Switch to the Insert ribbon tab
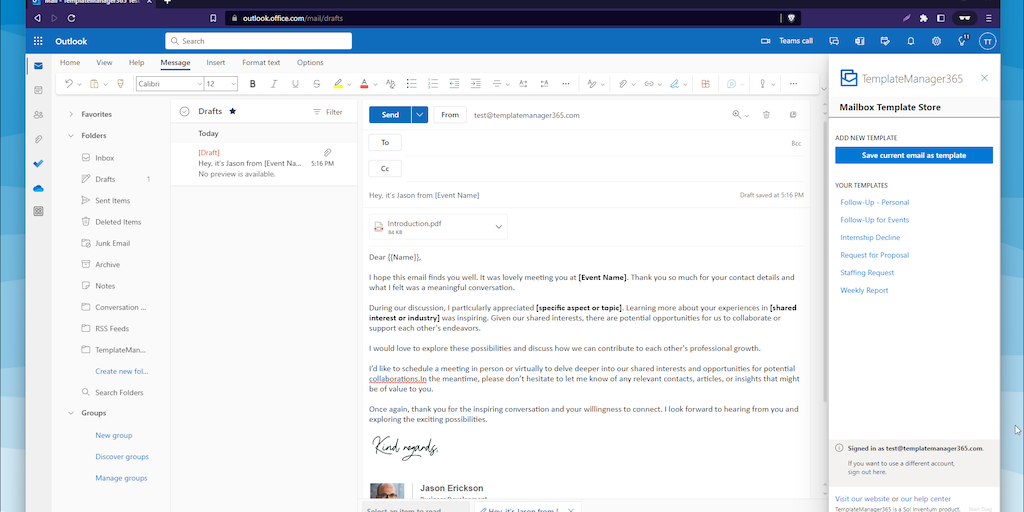This screenshot has width=1024, height=512. pyautogui.click(x=216, y=63)
